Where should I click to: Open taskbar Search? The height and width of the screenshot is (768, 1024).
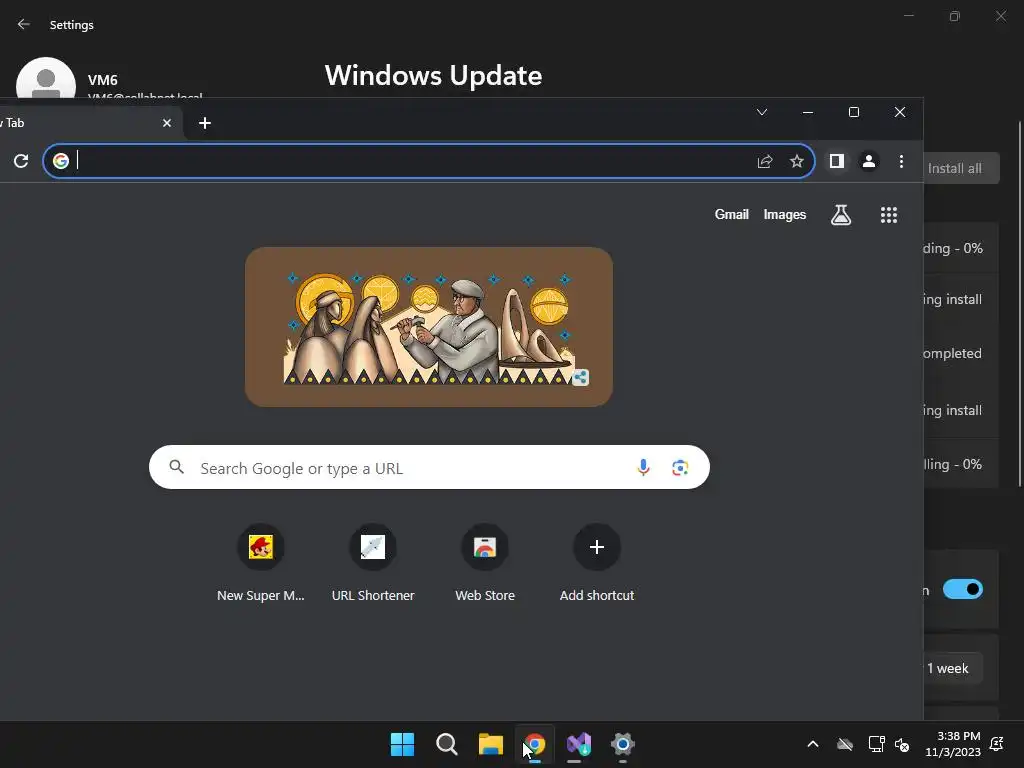pos(447,744)
